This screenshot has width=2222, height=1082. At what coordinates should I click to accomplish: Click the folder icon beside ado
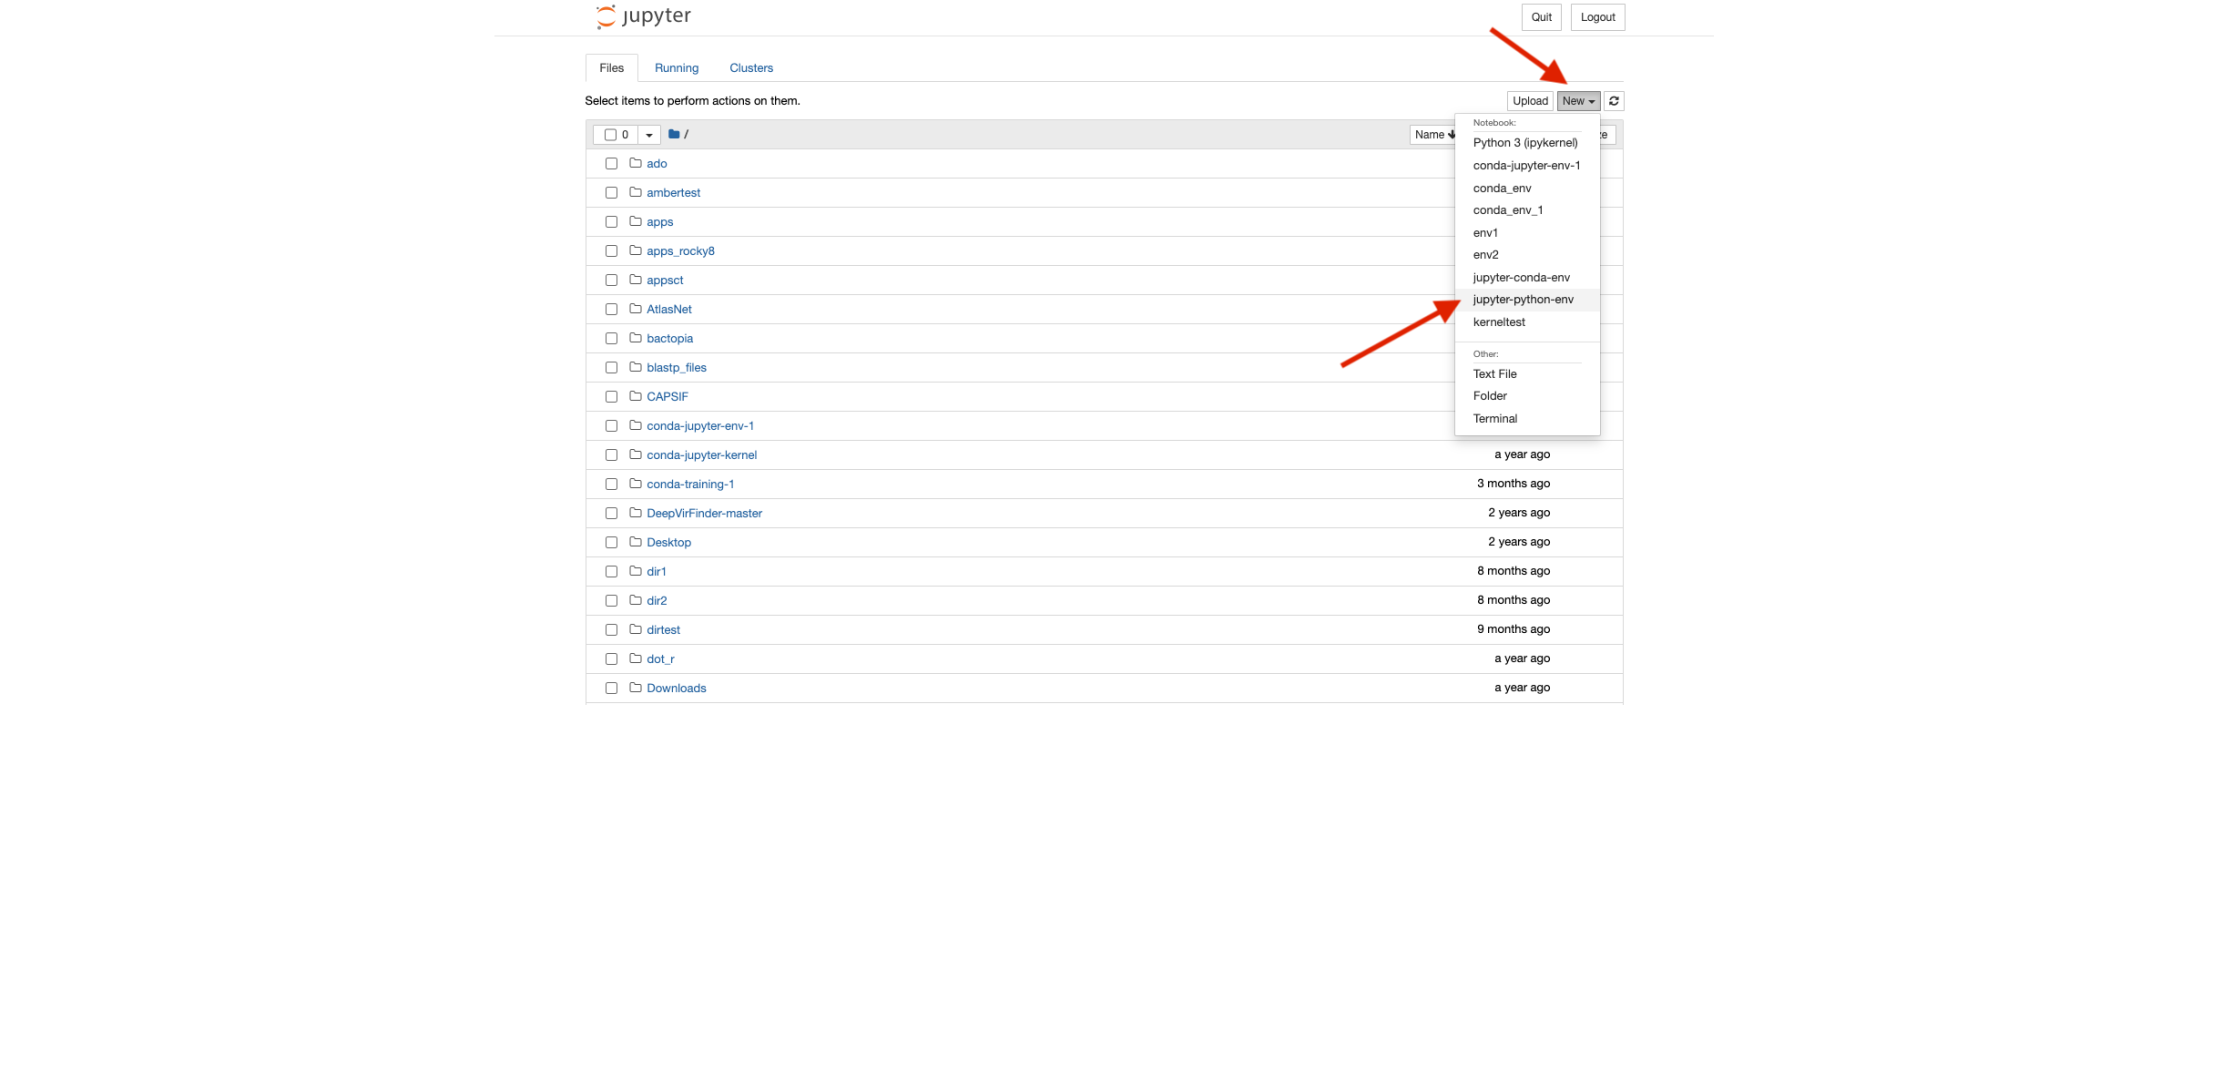tap(636, 163)
